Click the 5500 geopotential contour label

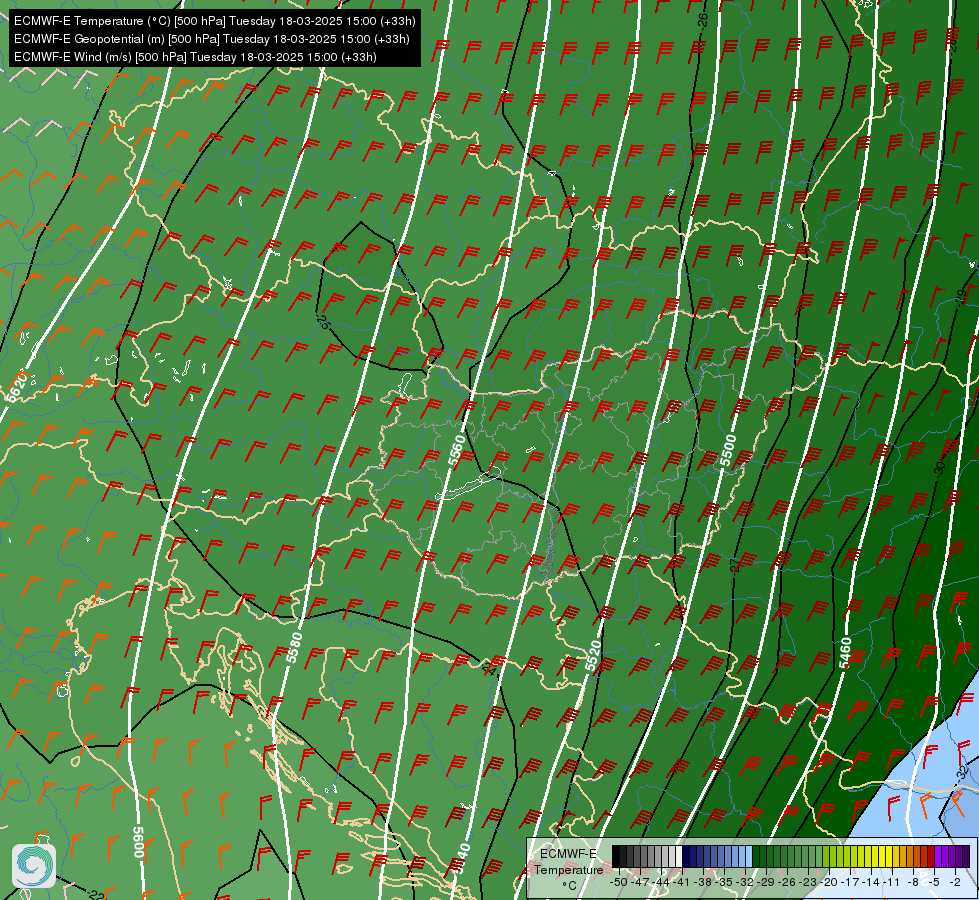[x=728, y=451]
